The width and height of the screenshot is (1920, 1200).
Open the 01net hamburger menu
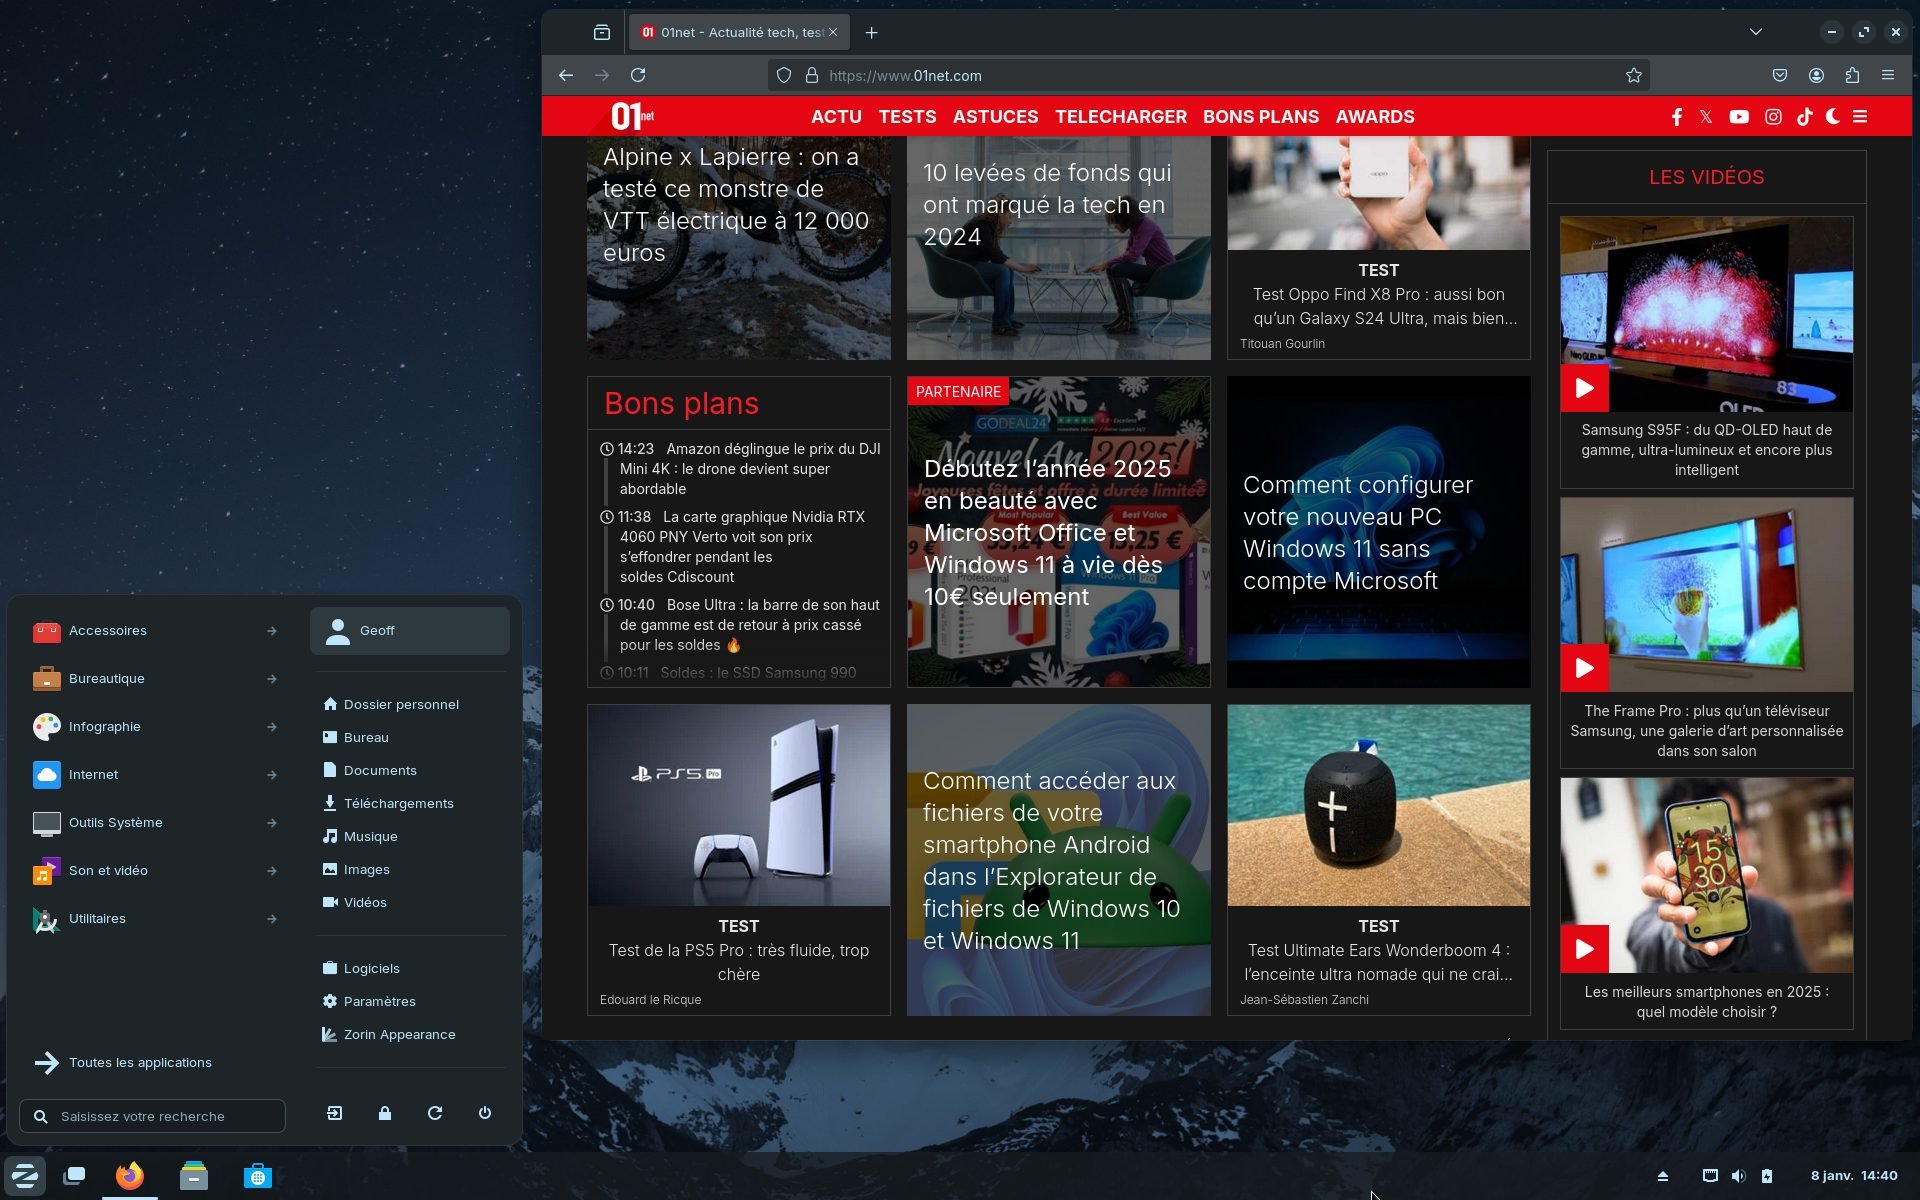point(1860,117)
